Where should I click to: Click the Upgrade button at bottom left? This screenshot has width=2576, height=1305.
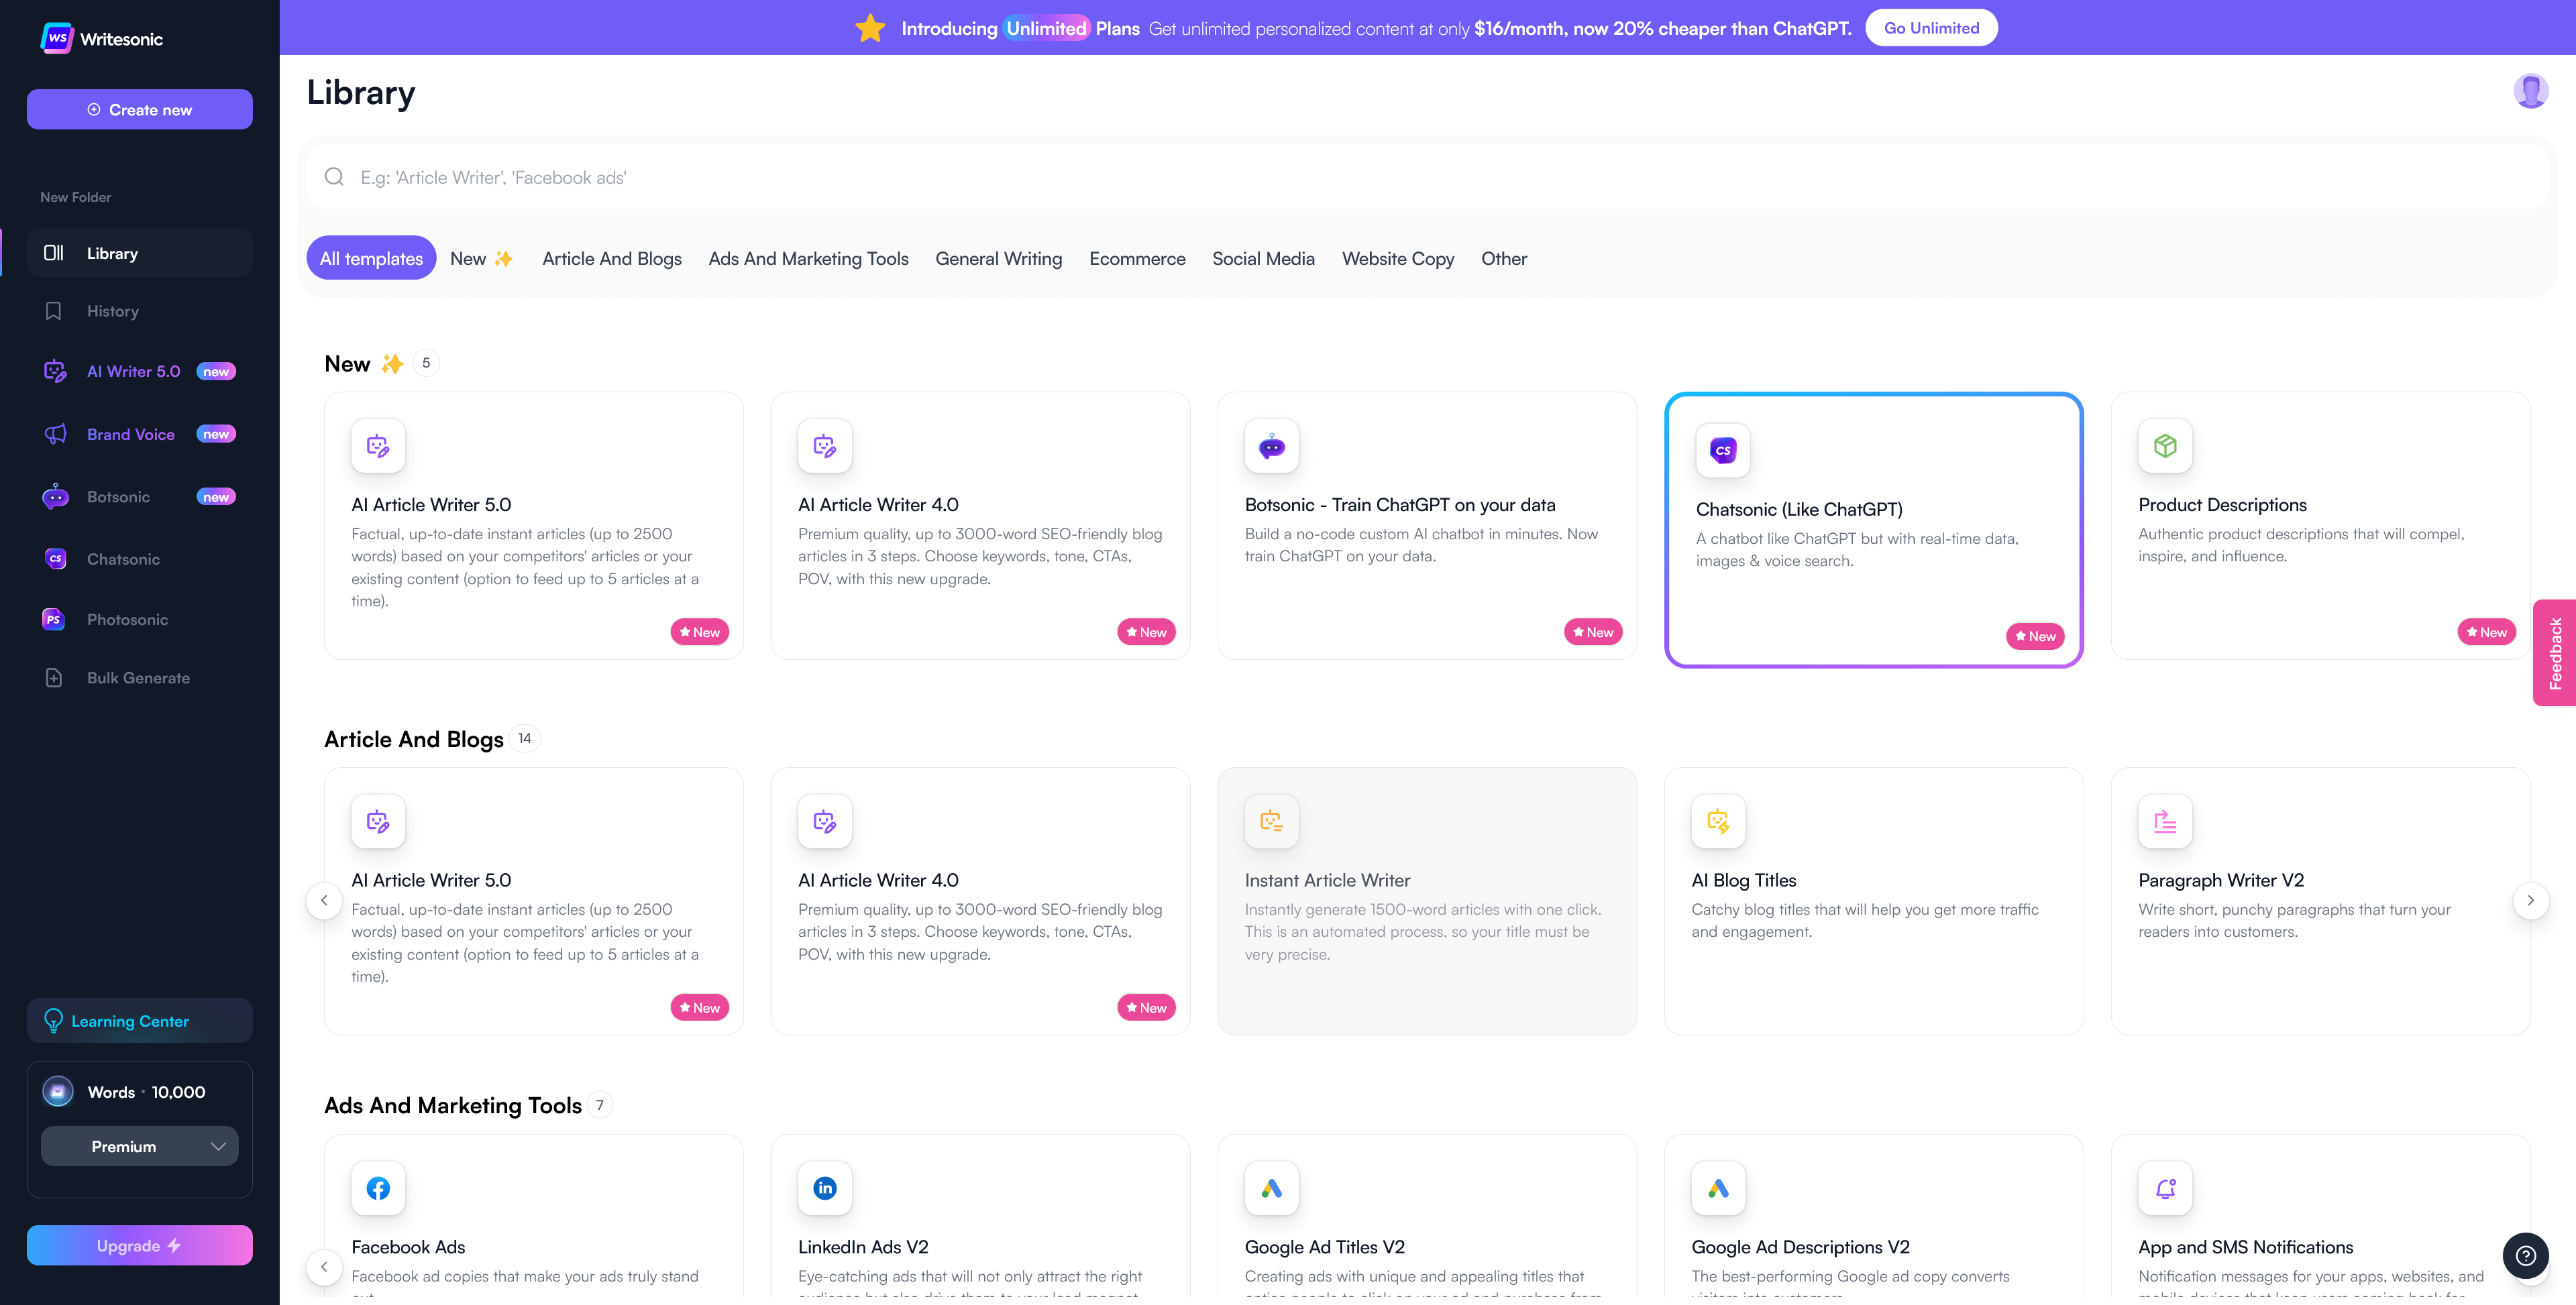pos(140,1243)
